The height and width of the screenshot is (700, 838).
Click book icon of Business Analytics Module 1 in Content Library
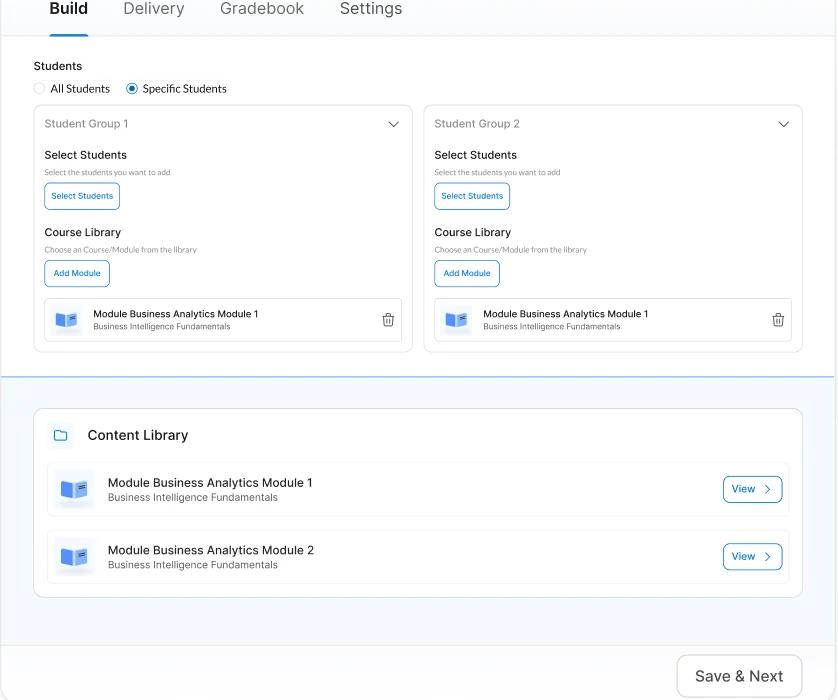[74, 489]
